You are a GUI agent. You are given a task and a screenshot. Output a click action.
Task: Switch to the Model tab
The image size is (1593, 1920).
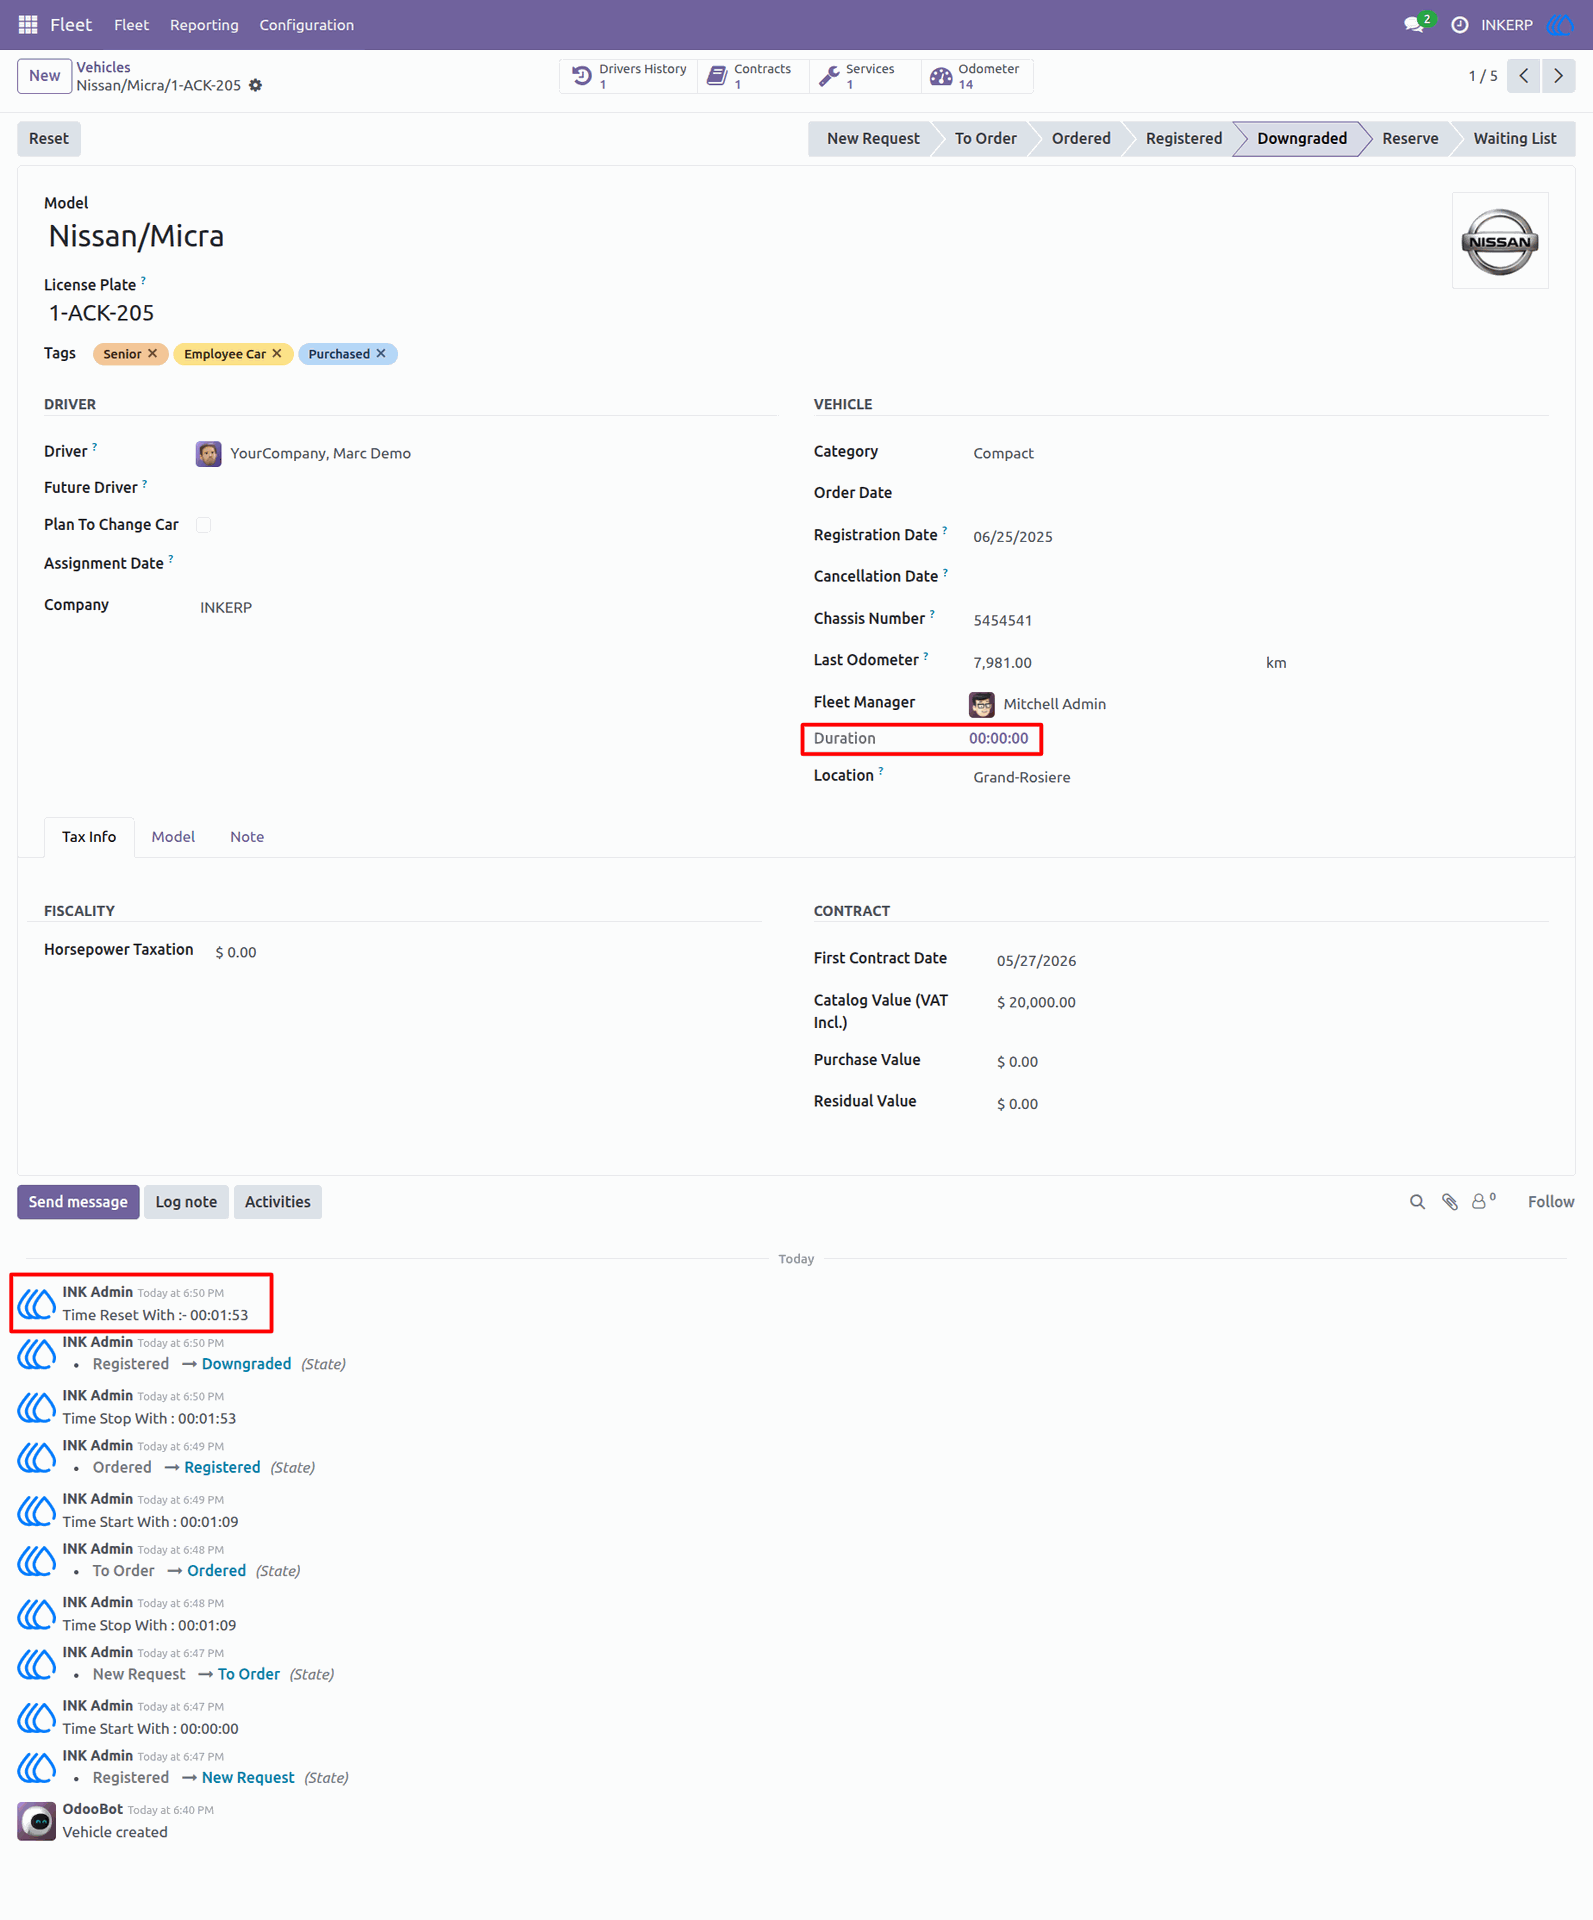[x=173, y=837]
